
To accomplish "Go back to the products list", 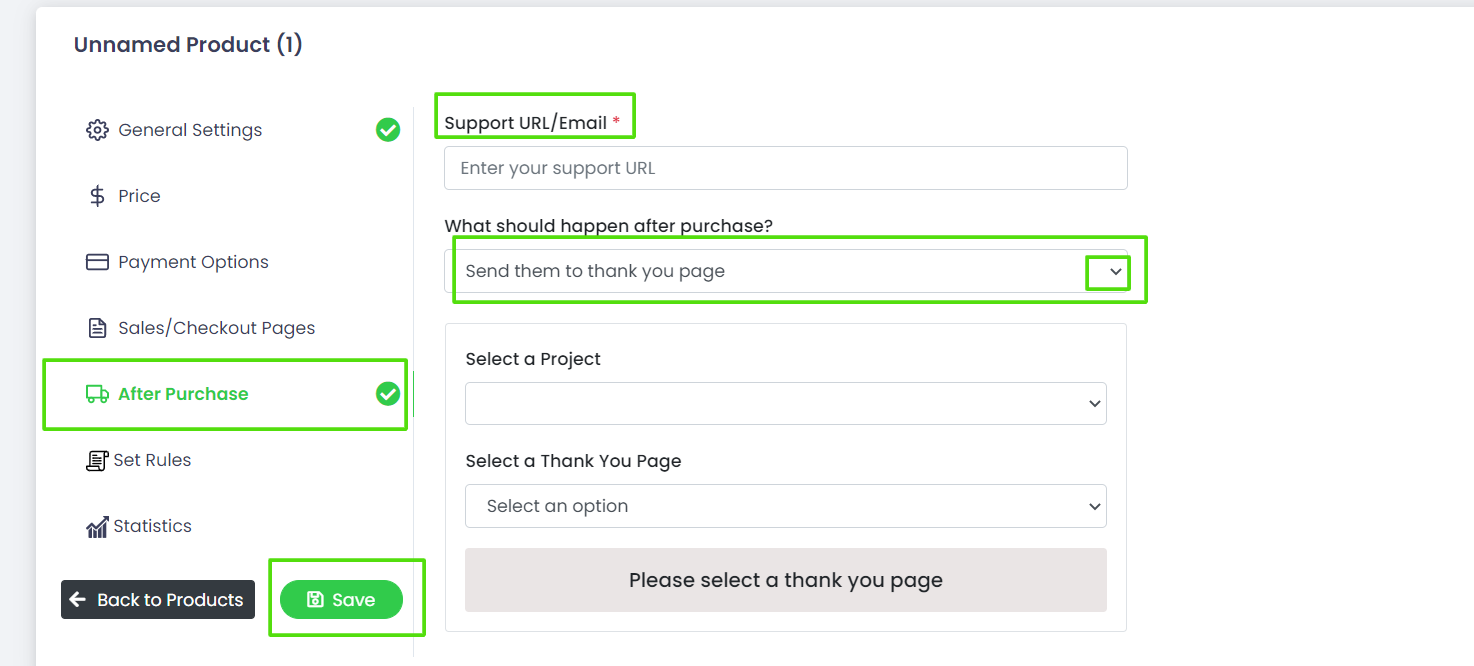I will 158,600.
